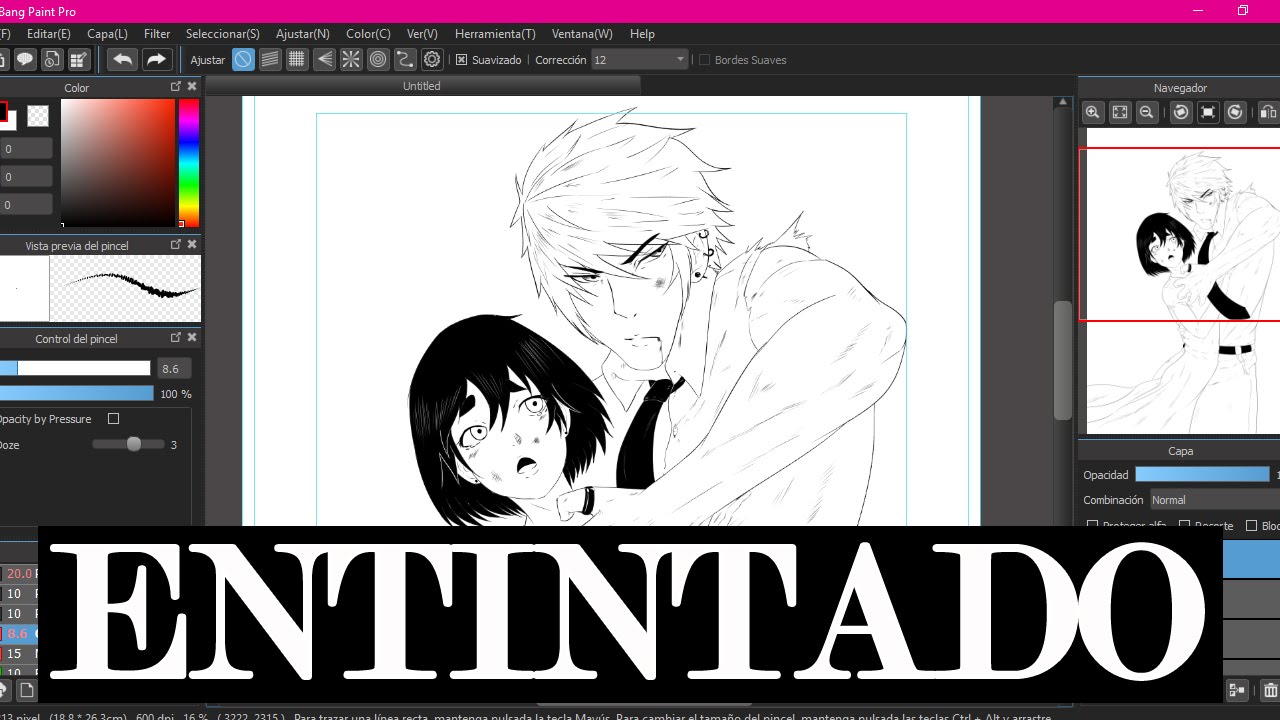Zoom out using the Navegador magnifier minus
The height and width of the screenshot is (720, 1280).
coord(1147,112)
